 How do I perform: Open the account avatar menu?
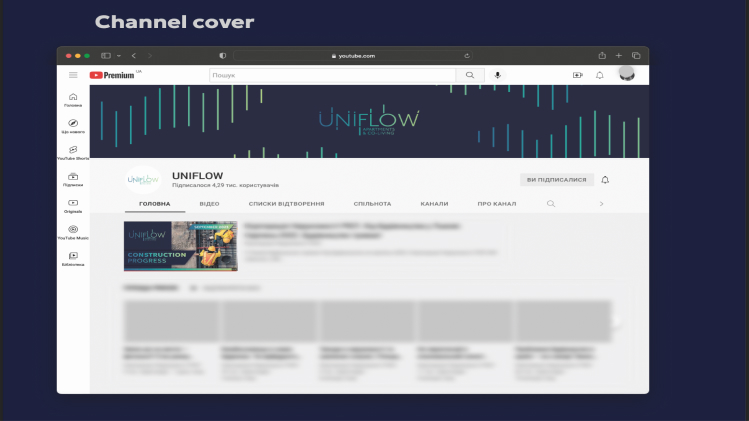click(x=627, y=74)
